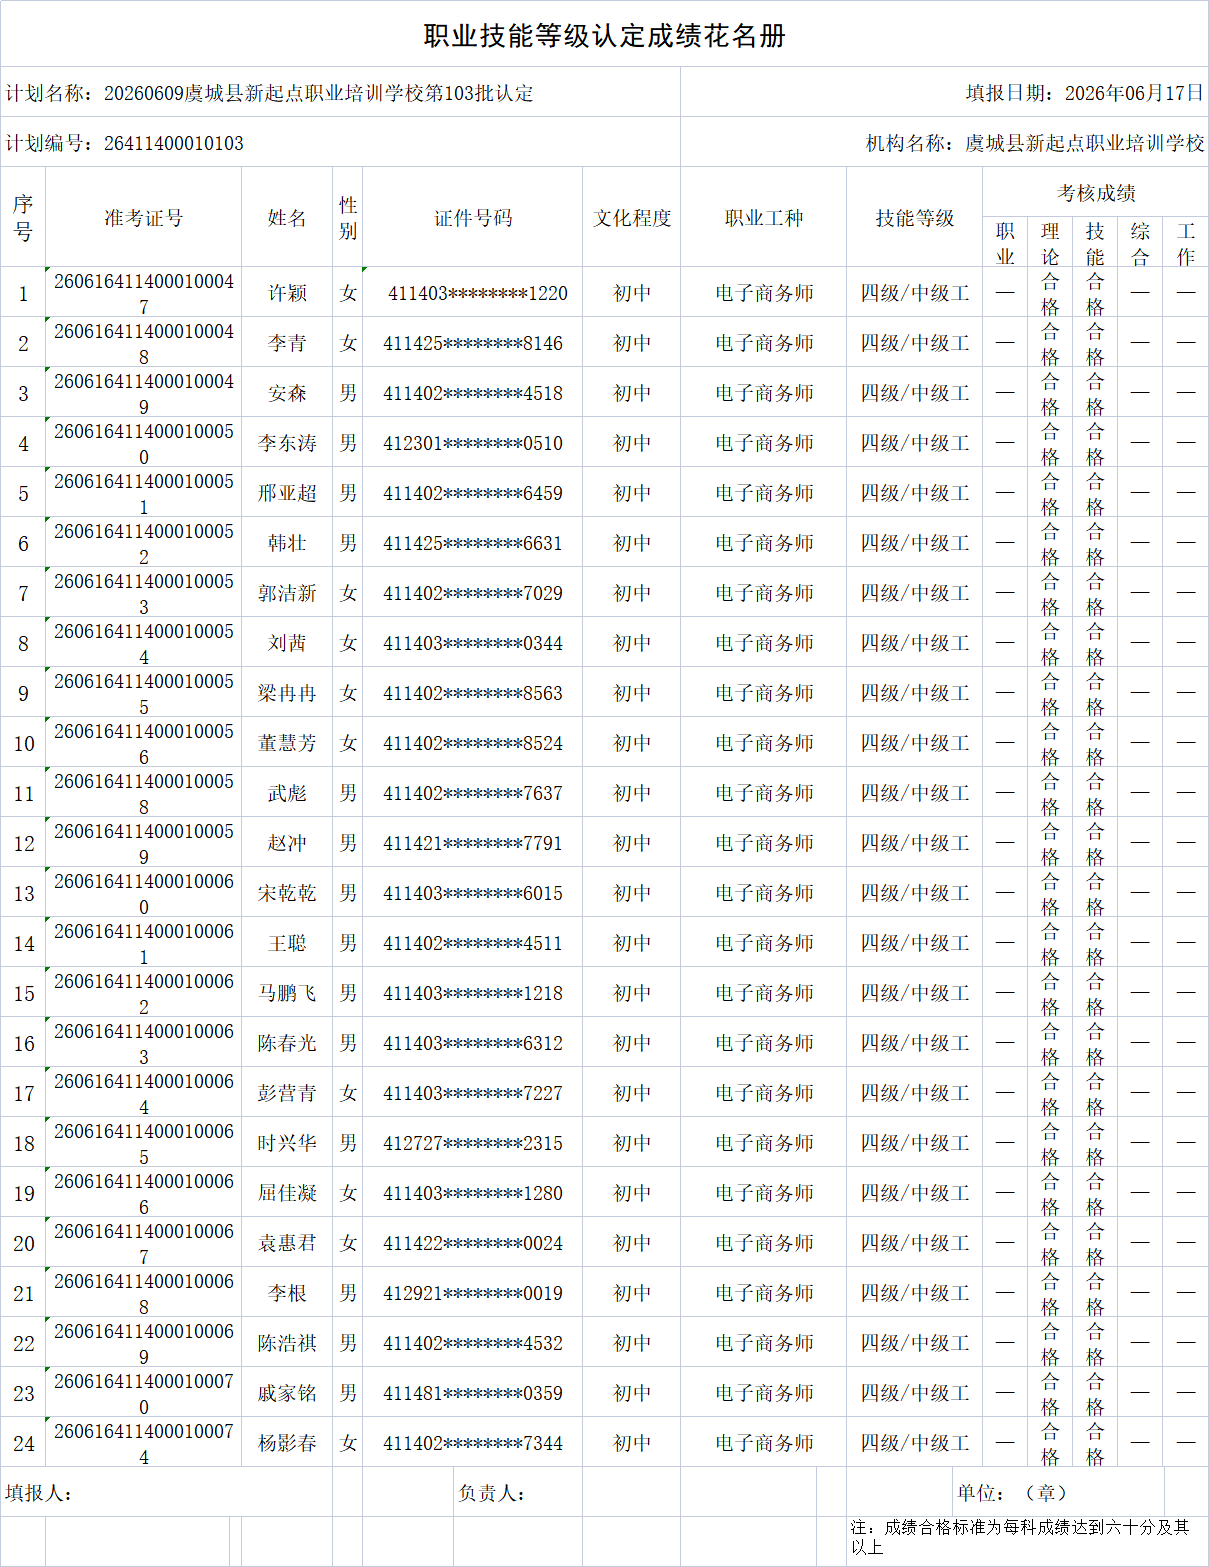Viewport: 1209px width, 1567px height.
Task: Select the name cell 郭洁新
Action: [287, 593]
